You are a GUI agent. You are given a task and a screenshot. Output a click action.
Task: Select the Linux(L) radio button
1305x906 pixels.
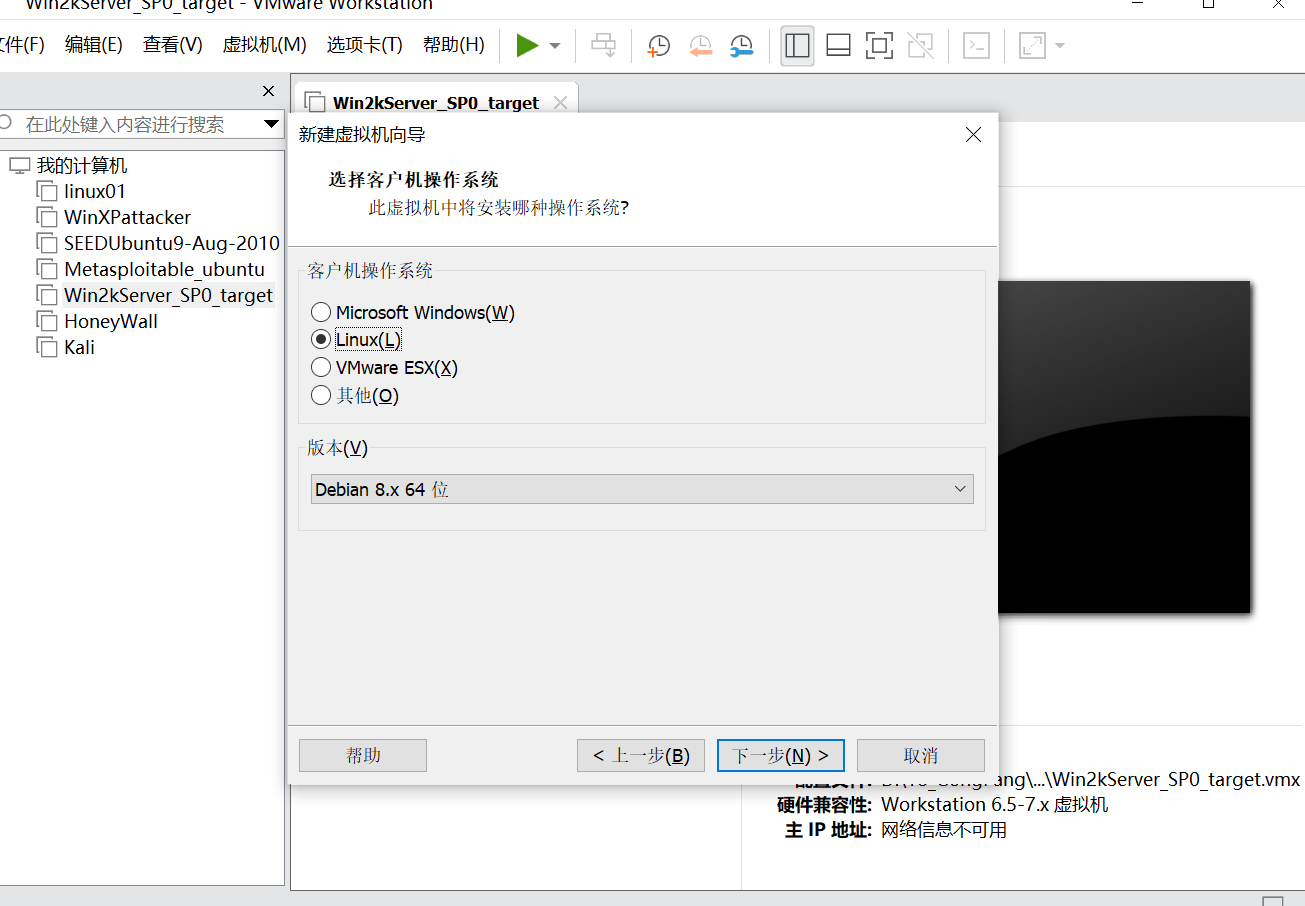pyautogui.click(x=321, y=340)
